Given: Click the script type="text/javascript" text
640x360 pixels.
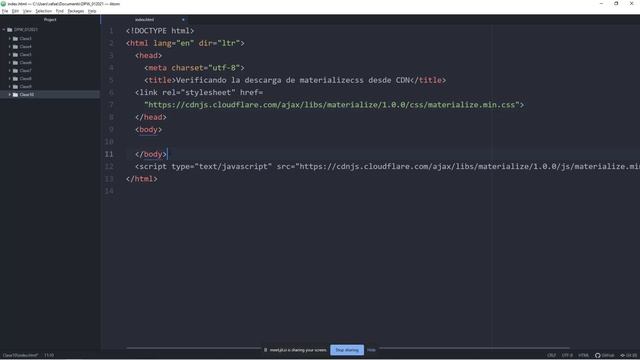Looking at the screenshot, I should coord(203,167).
